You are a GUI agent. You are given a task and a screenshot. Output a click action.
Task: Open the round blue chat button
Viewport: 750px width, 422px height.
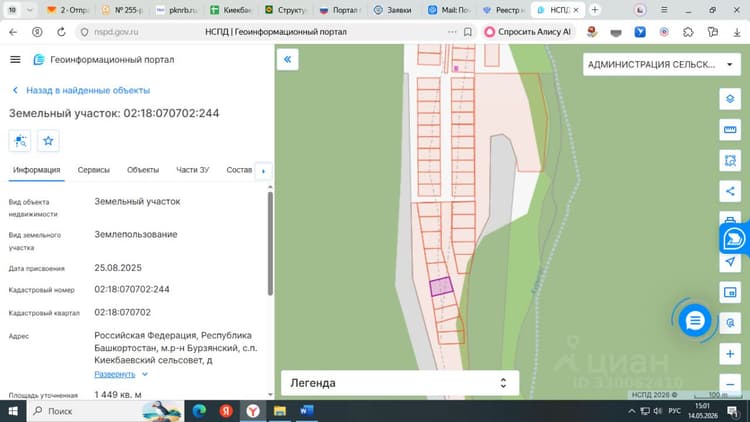pos(695,320)
